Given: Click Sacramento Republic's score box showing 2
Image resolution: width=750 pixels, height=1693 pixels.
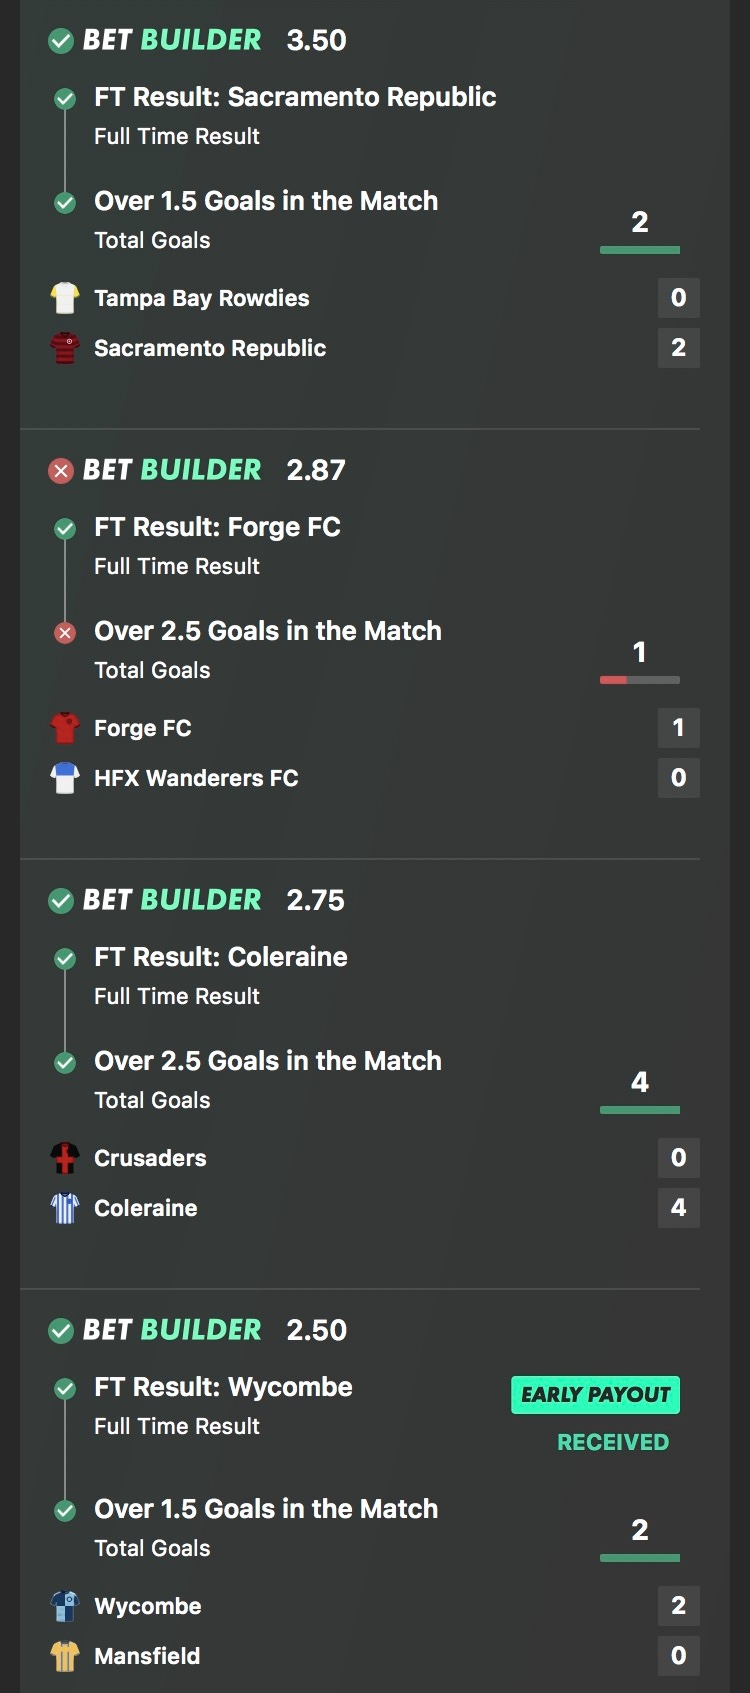Looking at the screenshot, I should tap(678, 348).
